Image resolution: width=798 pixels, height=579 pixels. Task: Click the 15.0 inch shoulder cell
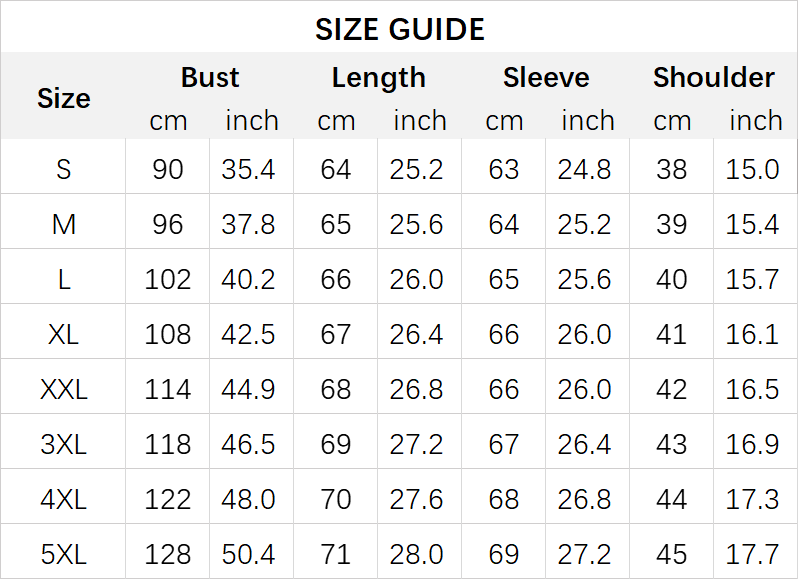(753, 169)
